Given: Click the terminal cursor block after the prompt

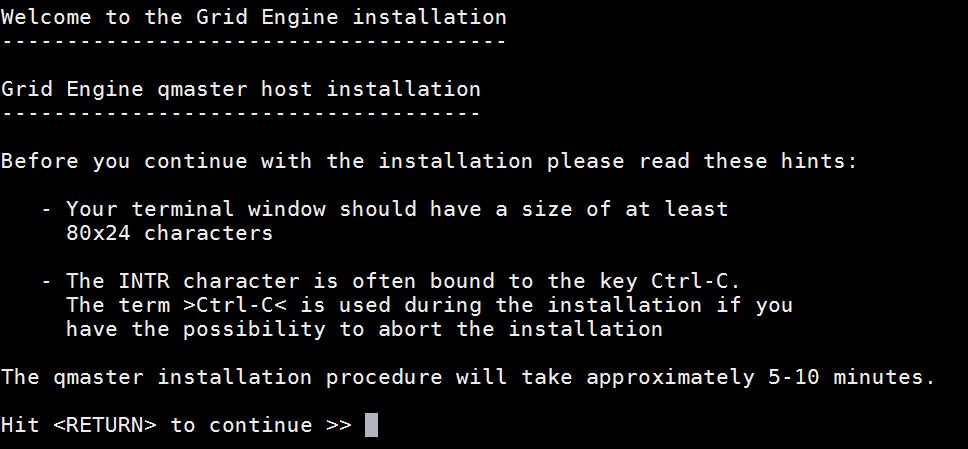Looking at the screenshot, I should [x=371, y=425].
